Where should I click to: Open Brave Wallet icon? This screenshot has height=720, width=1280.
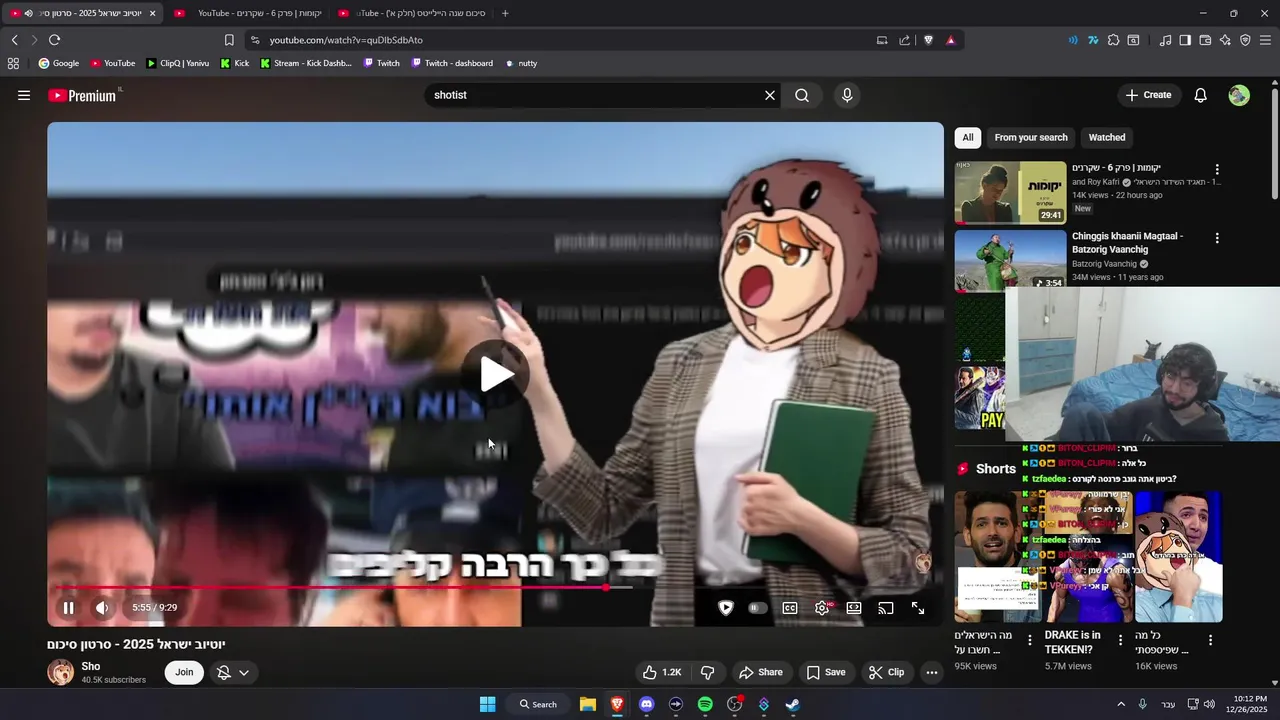(1205, 40)
